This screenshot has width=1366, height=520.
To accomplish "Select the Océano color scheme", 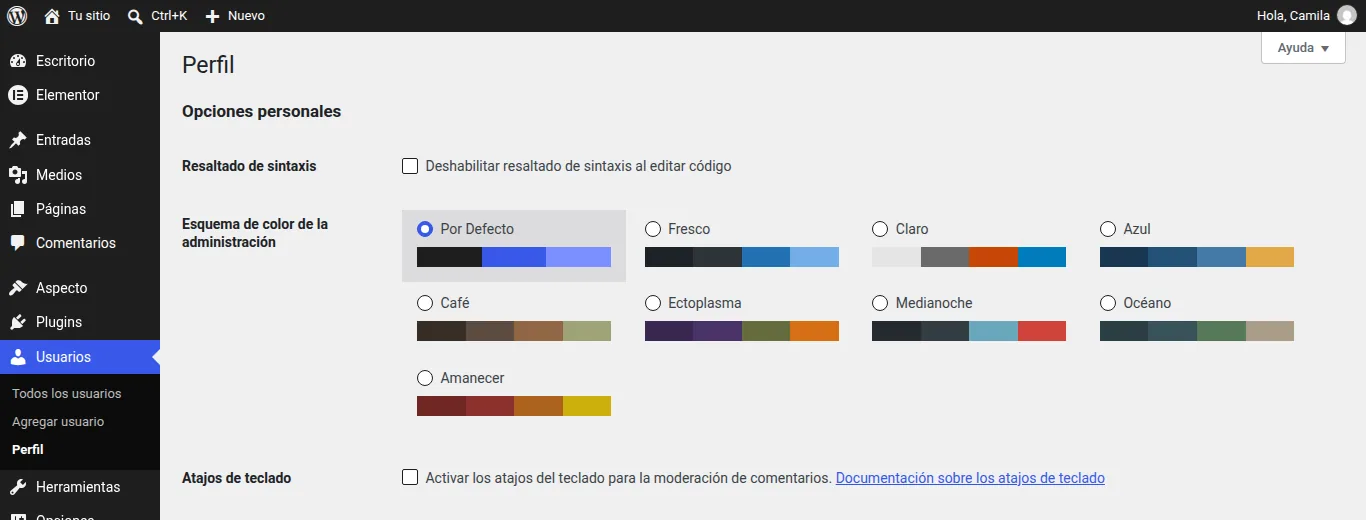I will click(1108, 303).
